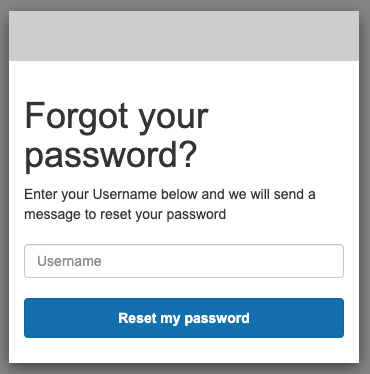Click the word "send" in the description

[289, 194]
